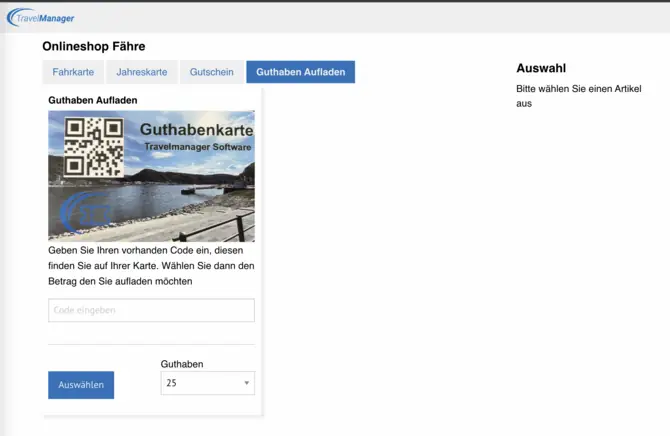Click the bold Guthaben Aufladen panel heading

tap(93, 100)
